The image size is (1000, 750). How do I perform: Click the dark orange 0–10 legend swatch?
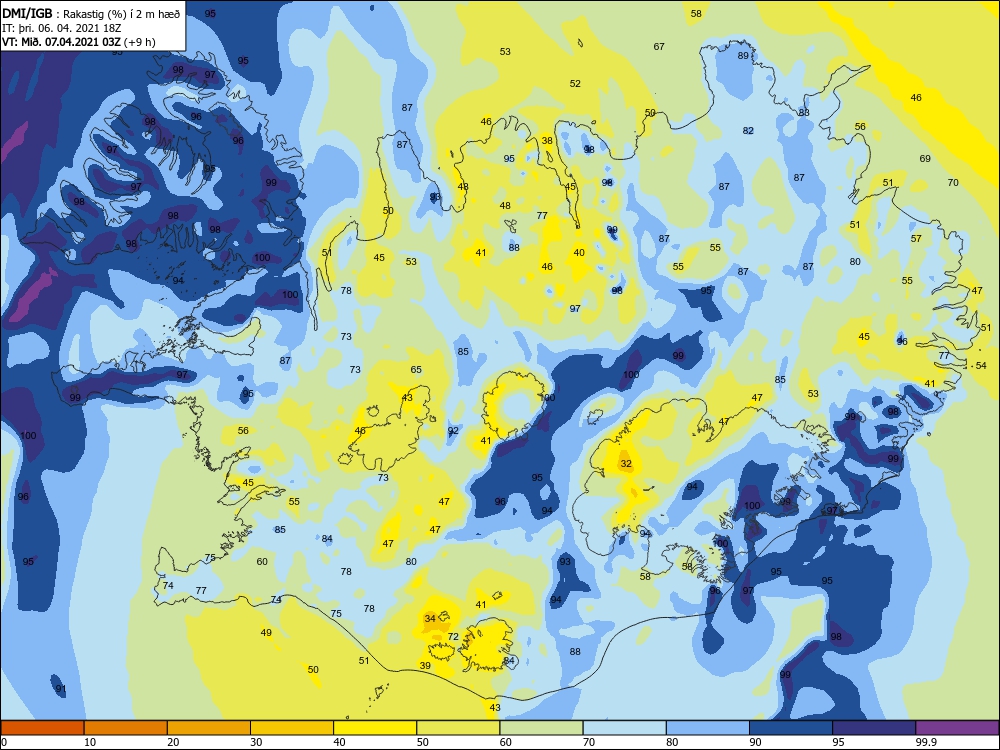tap(42, 728)
